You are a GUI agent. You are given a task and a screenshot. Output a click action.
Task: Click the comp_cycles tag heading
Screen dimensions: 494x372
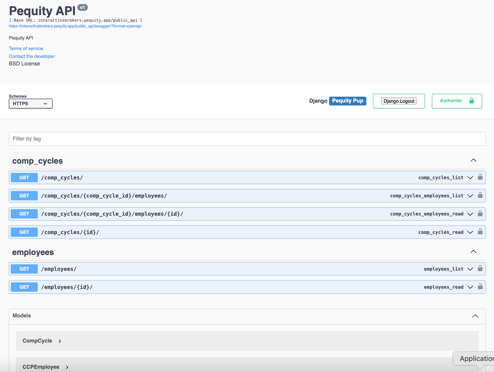click(37, 161)
